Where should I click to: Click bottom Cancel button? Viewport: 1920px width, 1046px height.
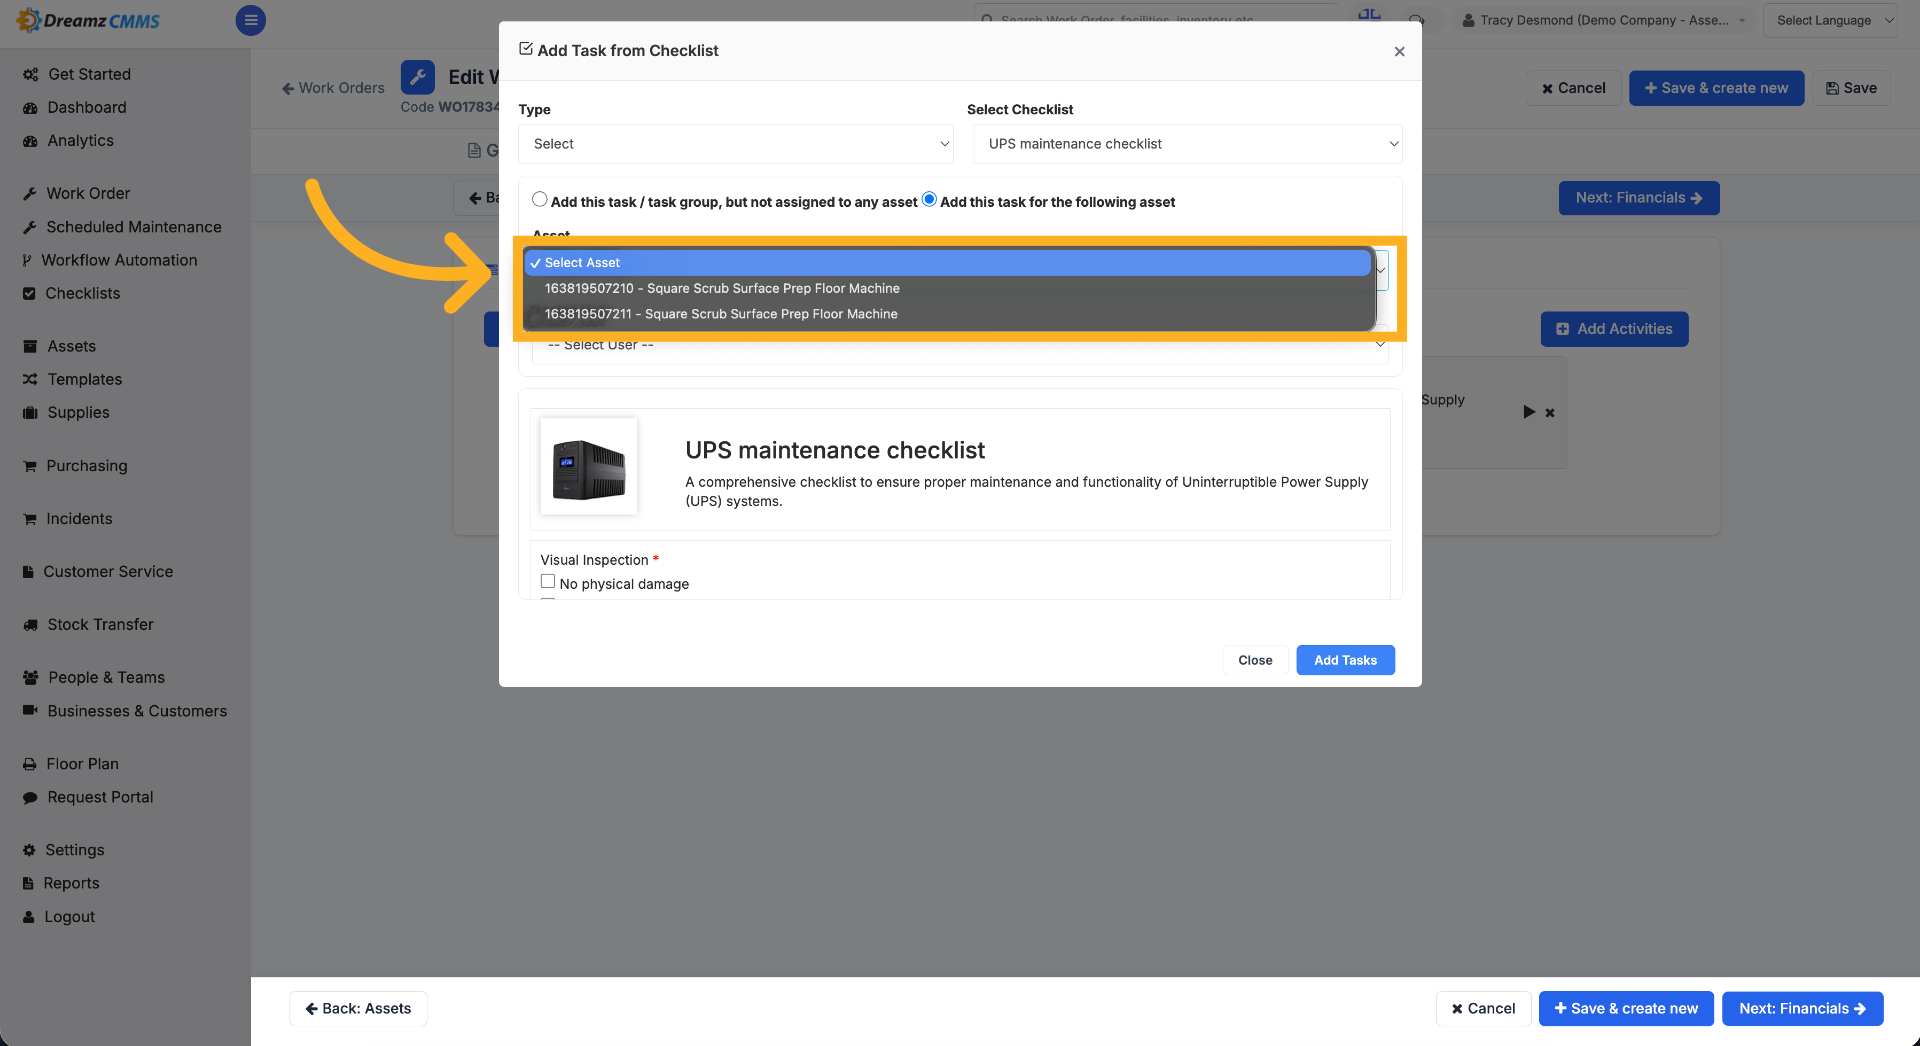[1483, 1008]
